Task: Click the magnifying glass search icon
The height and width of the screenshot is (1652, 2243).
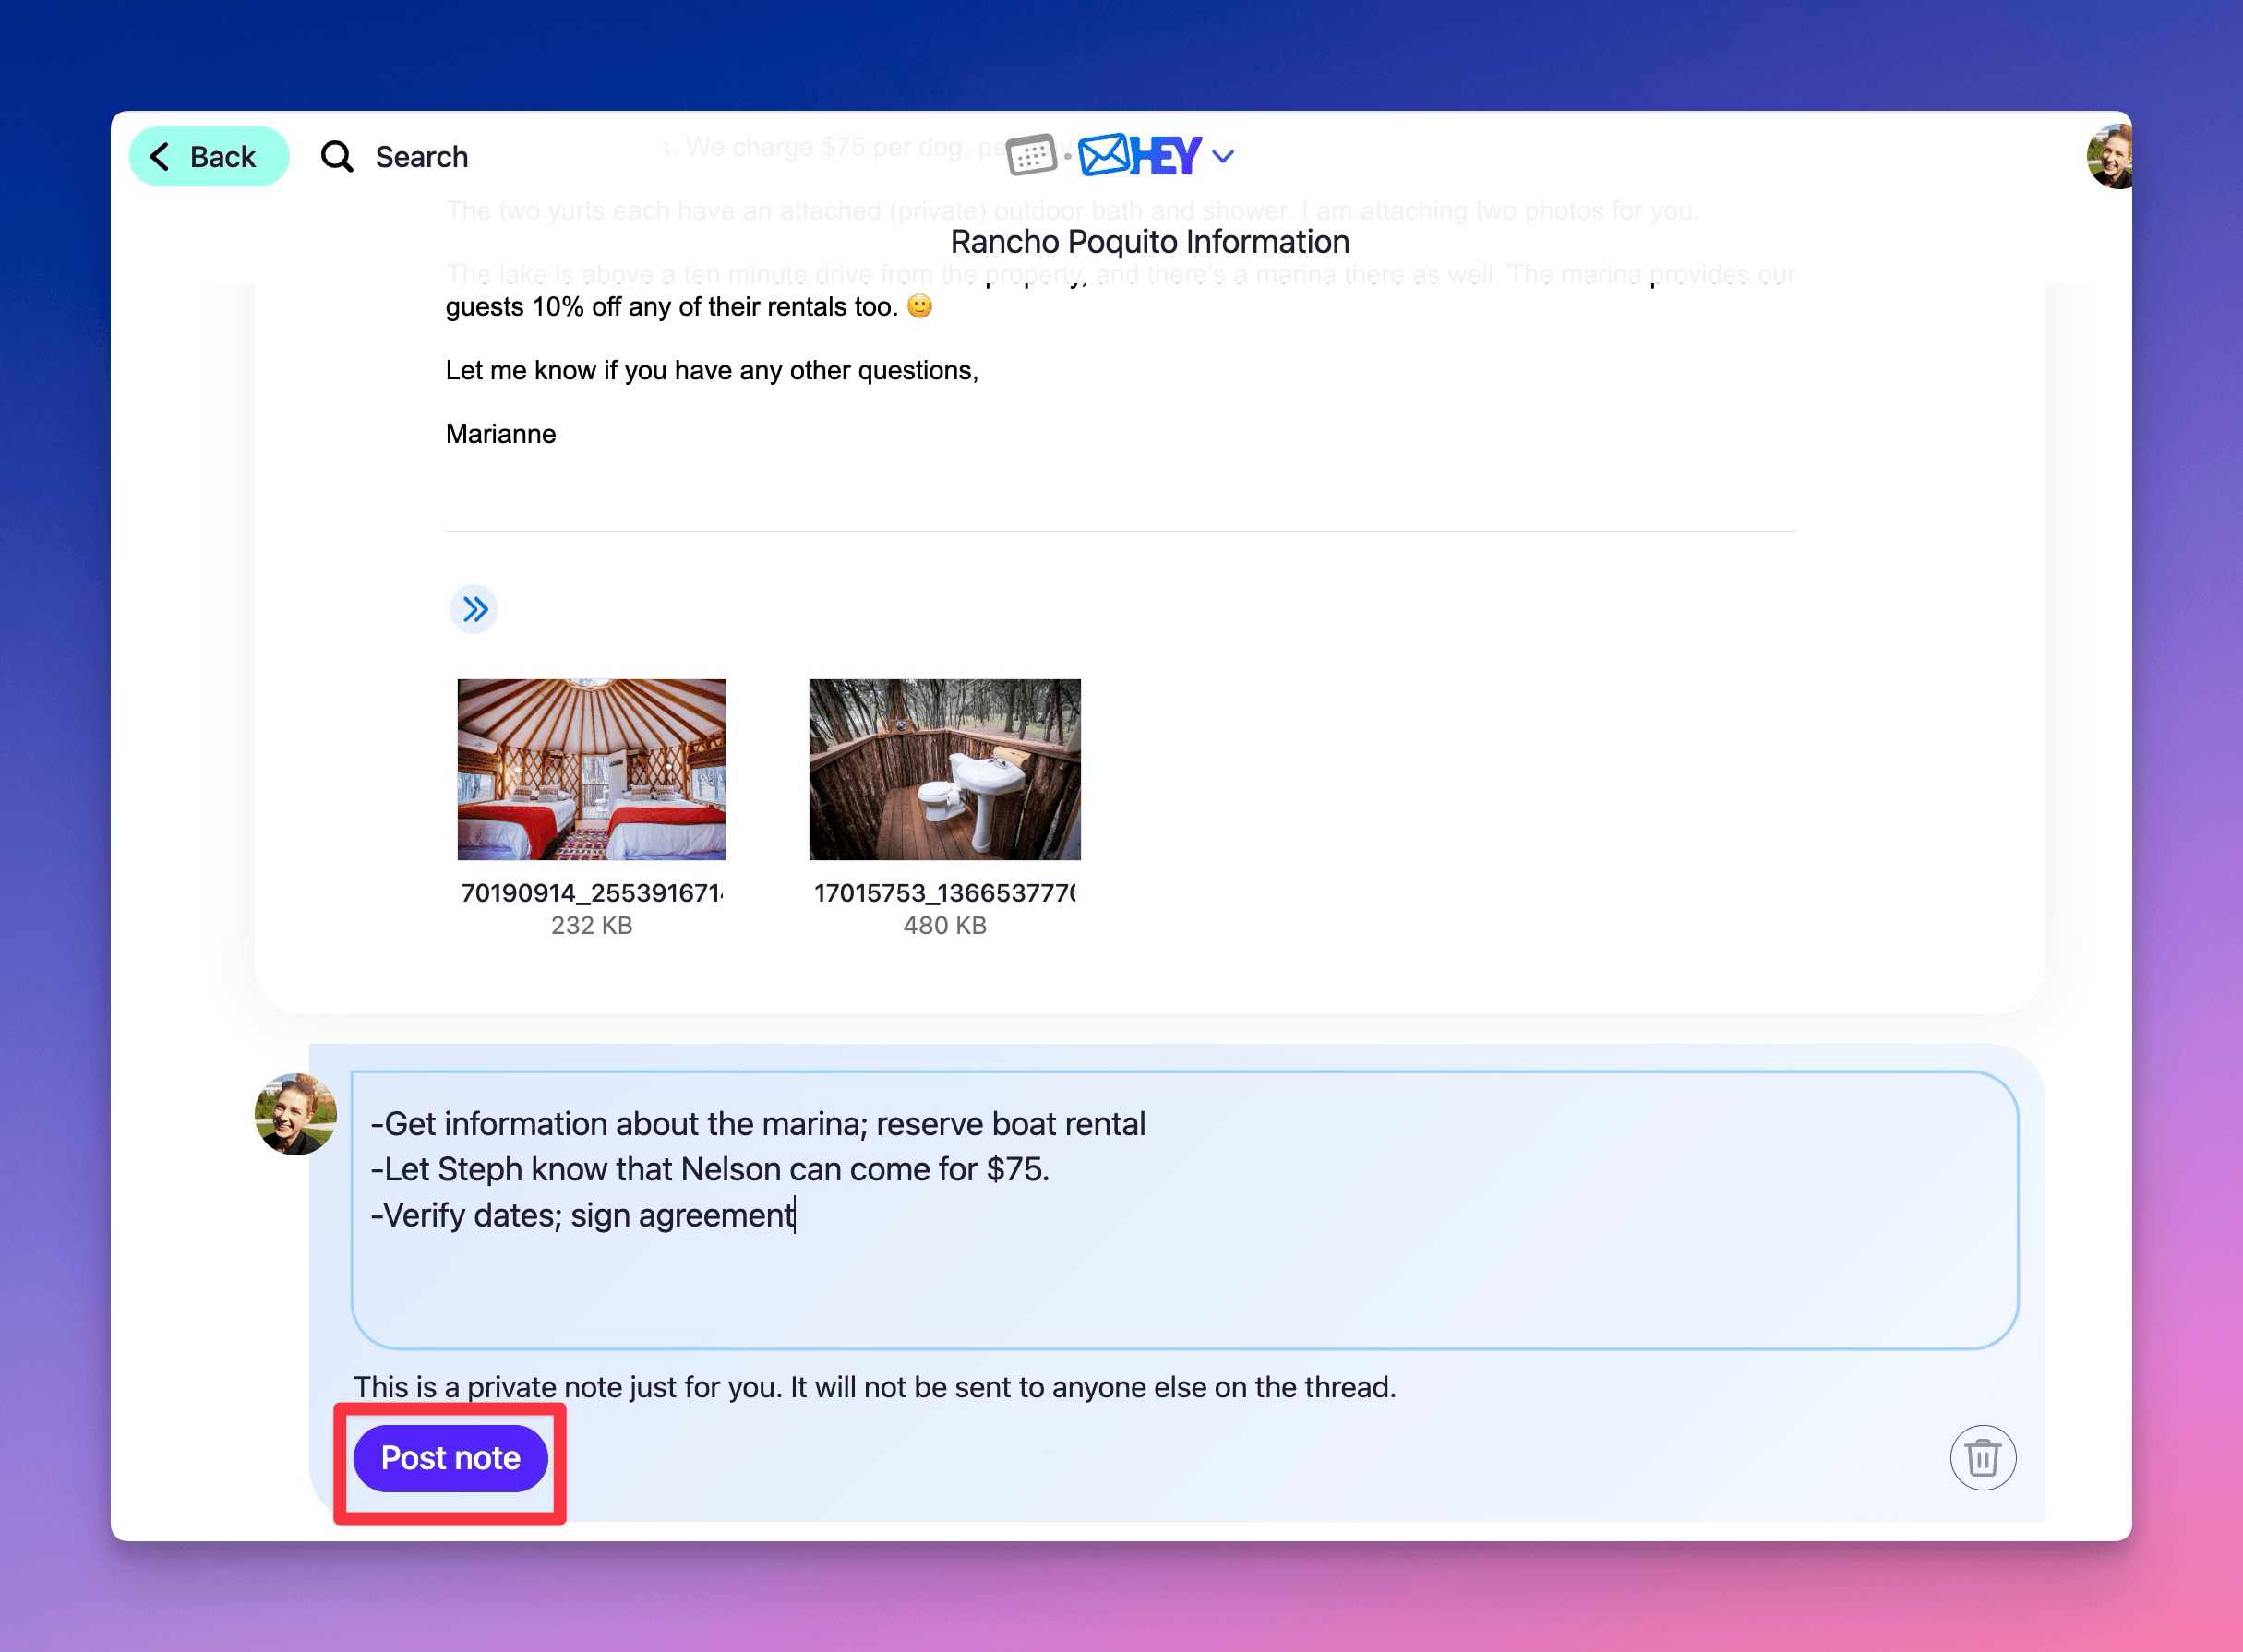Action: (x=337, y=156)
